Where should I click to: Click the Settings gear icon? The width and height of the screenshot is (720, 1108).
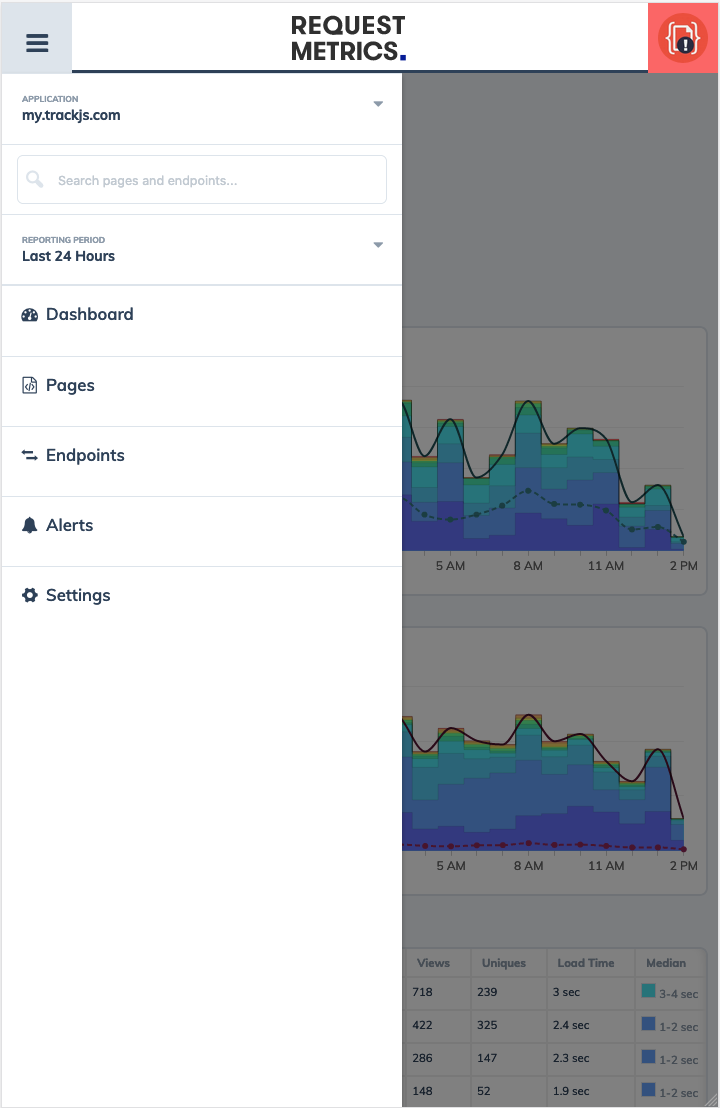point(30,595)
